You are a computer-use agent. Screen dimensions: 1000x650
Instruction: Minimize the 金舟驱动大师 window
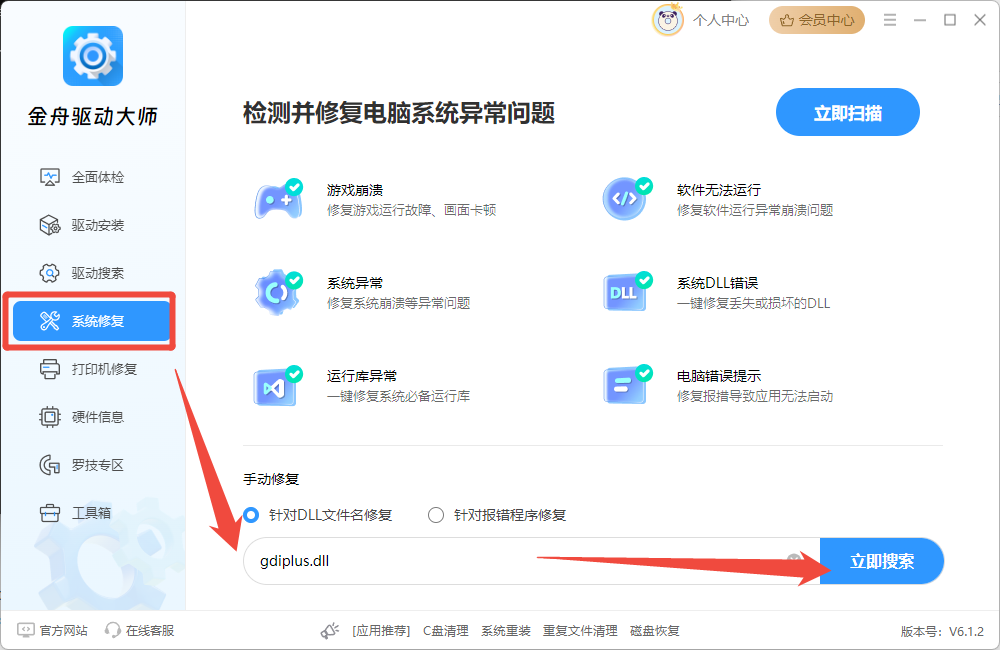(920, 20)
